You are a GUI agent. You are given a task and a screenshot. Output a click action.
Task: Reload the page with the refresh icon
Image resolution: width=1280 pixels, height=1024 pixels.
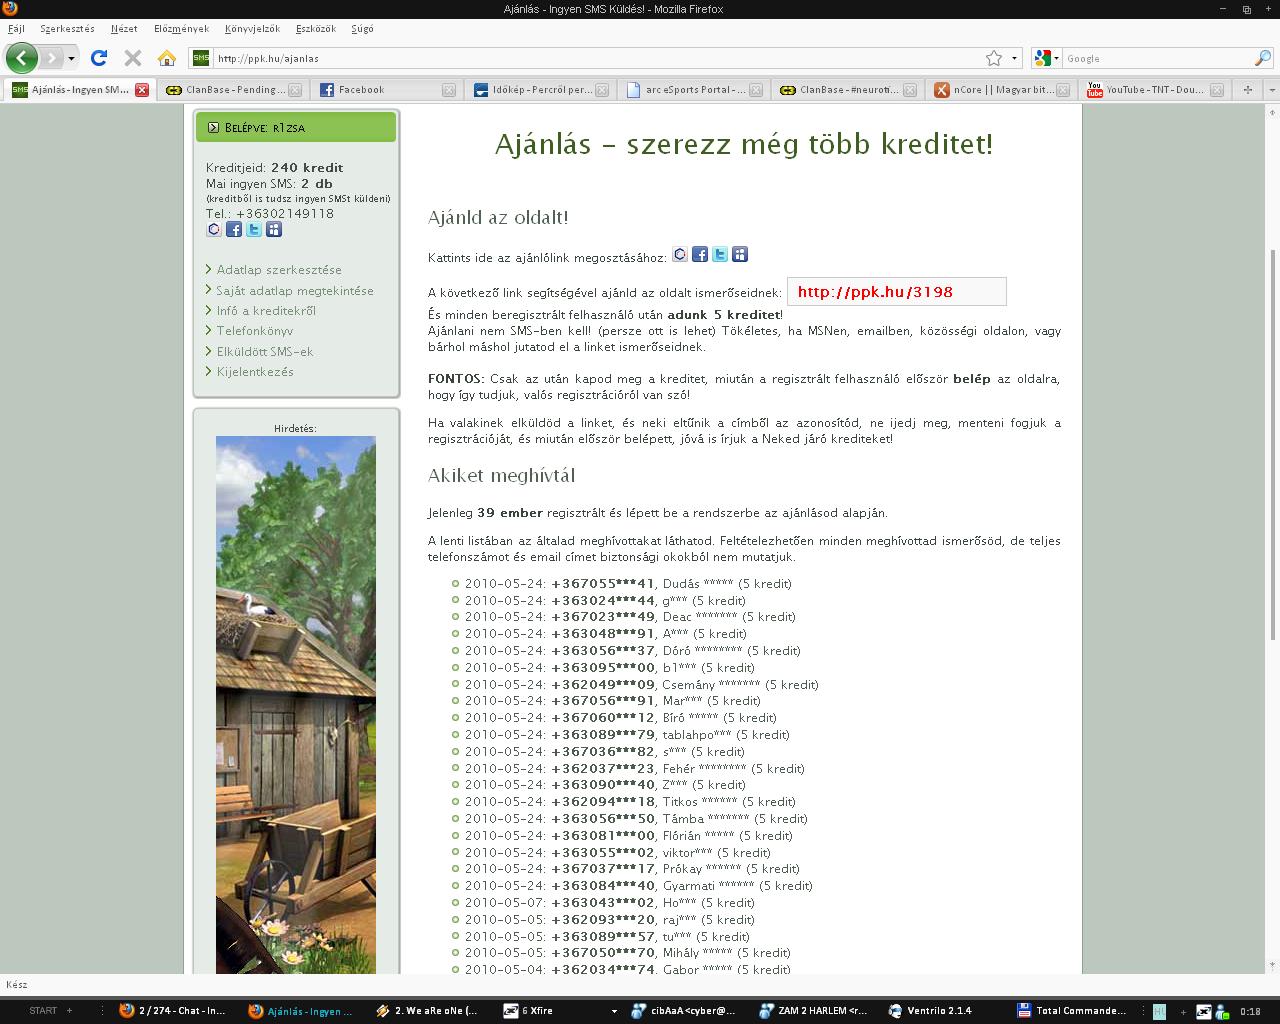[99, 58]
